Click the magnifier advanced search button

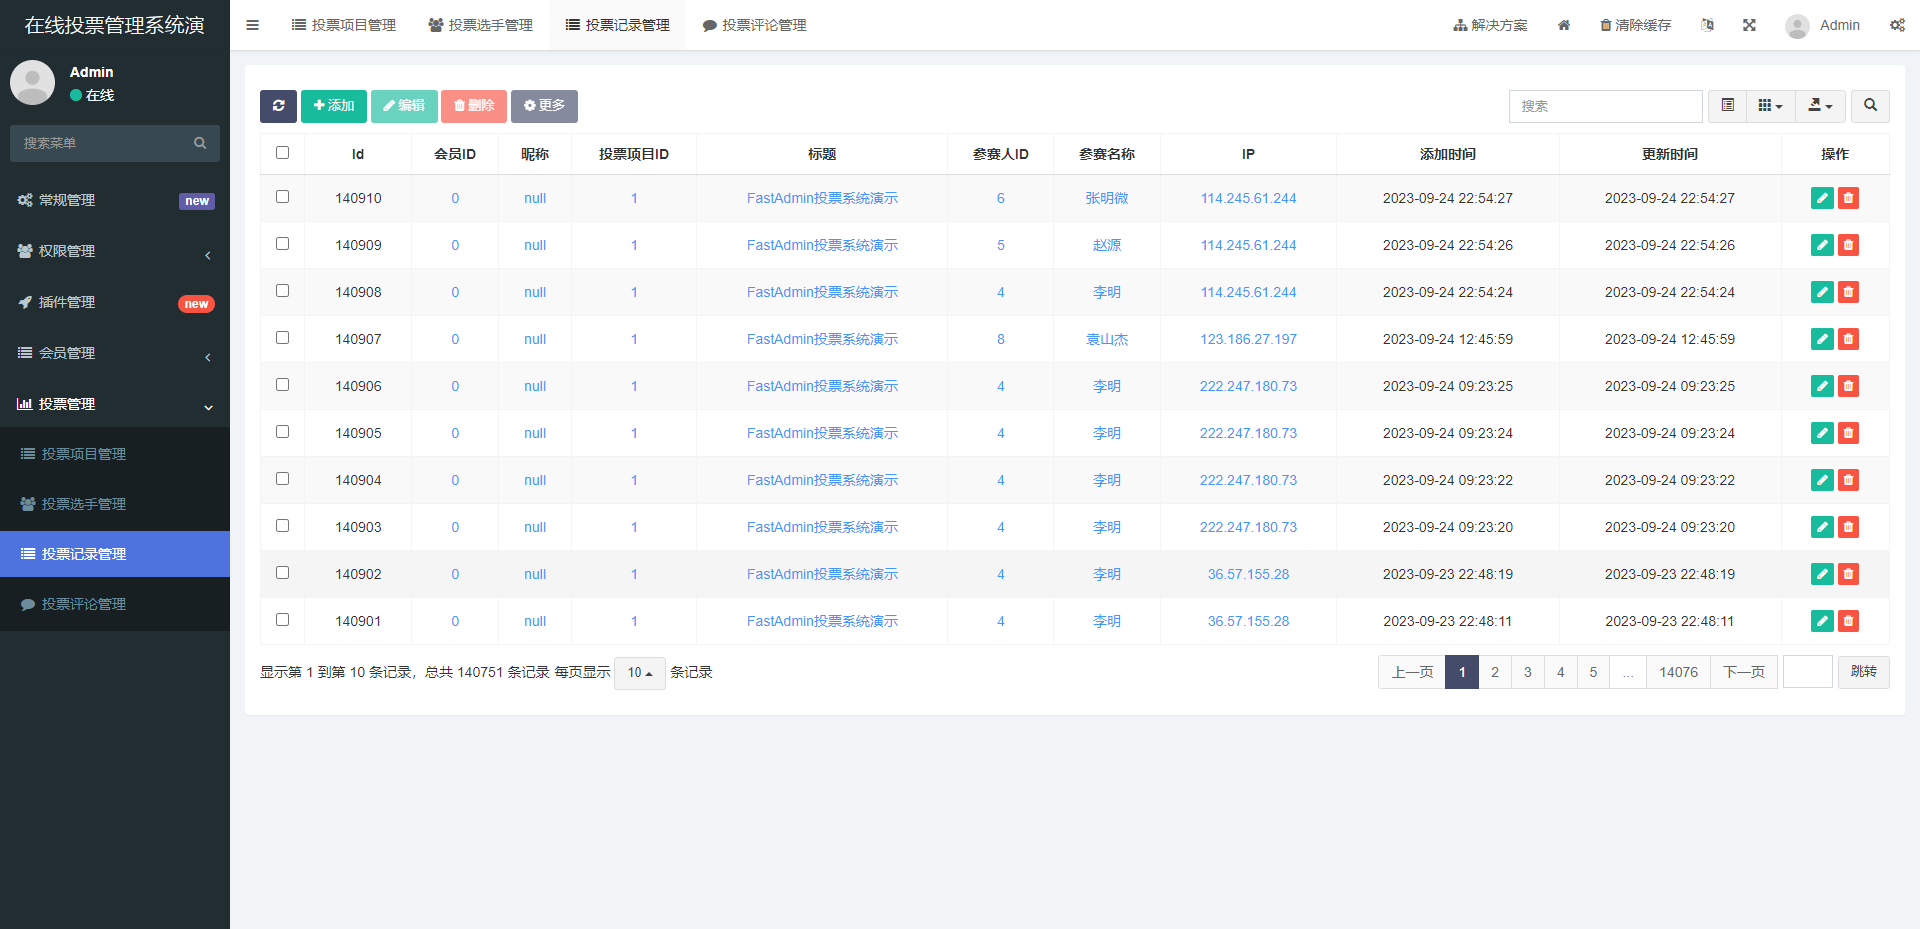click(x=1870, y=106)
